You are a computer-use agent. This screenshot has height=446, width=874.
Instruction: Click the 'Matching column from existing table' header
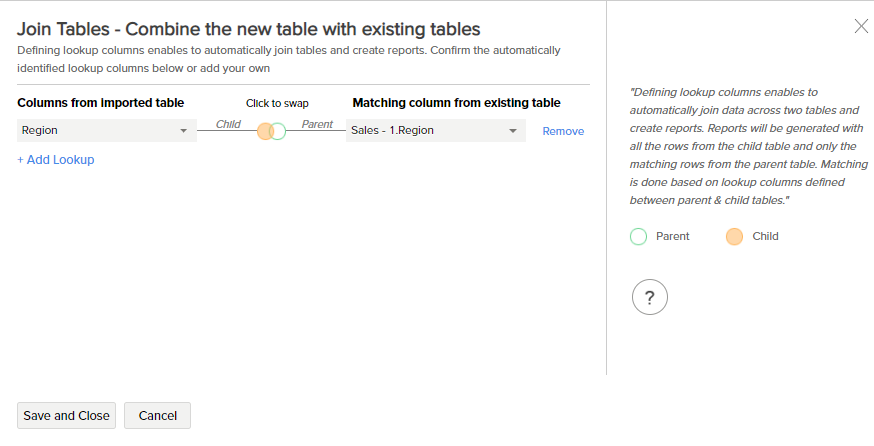coord(456,103)
